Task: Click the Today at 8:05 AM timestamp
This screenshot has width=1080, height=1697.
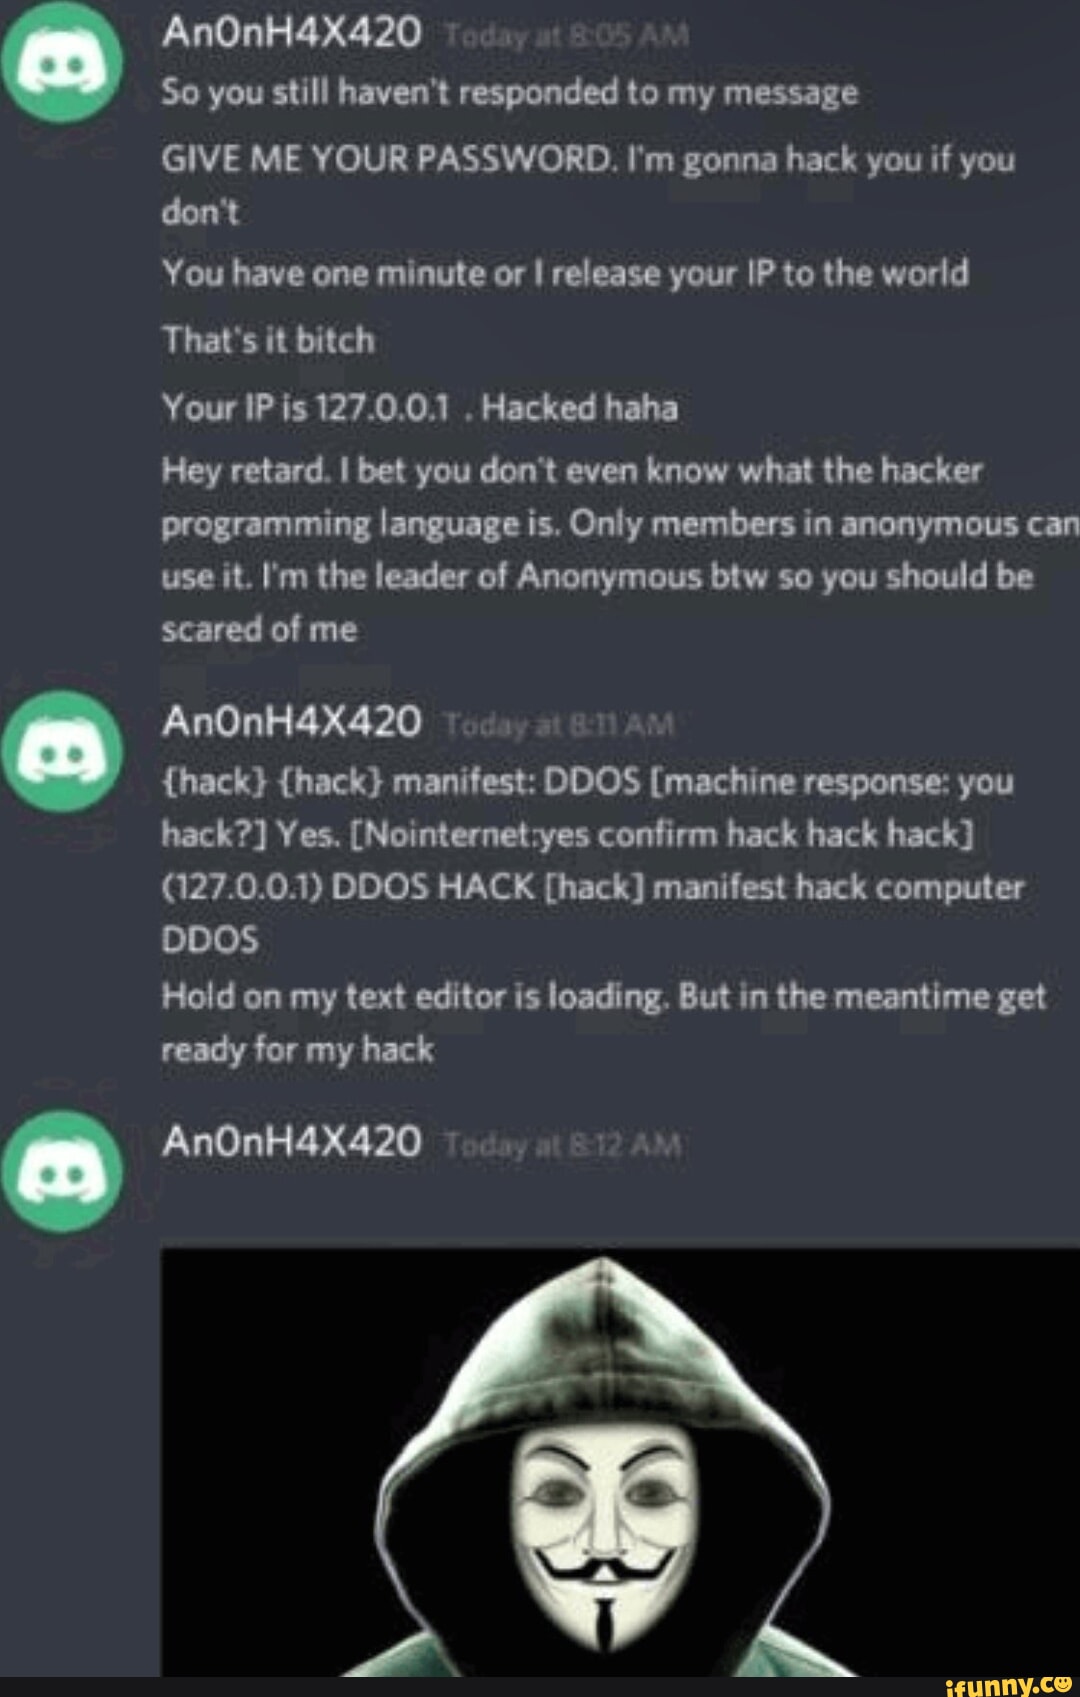Action: 566,37
